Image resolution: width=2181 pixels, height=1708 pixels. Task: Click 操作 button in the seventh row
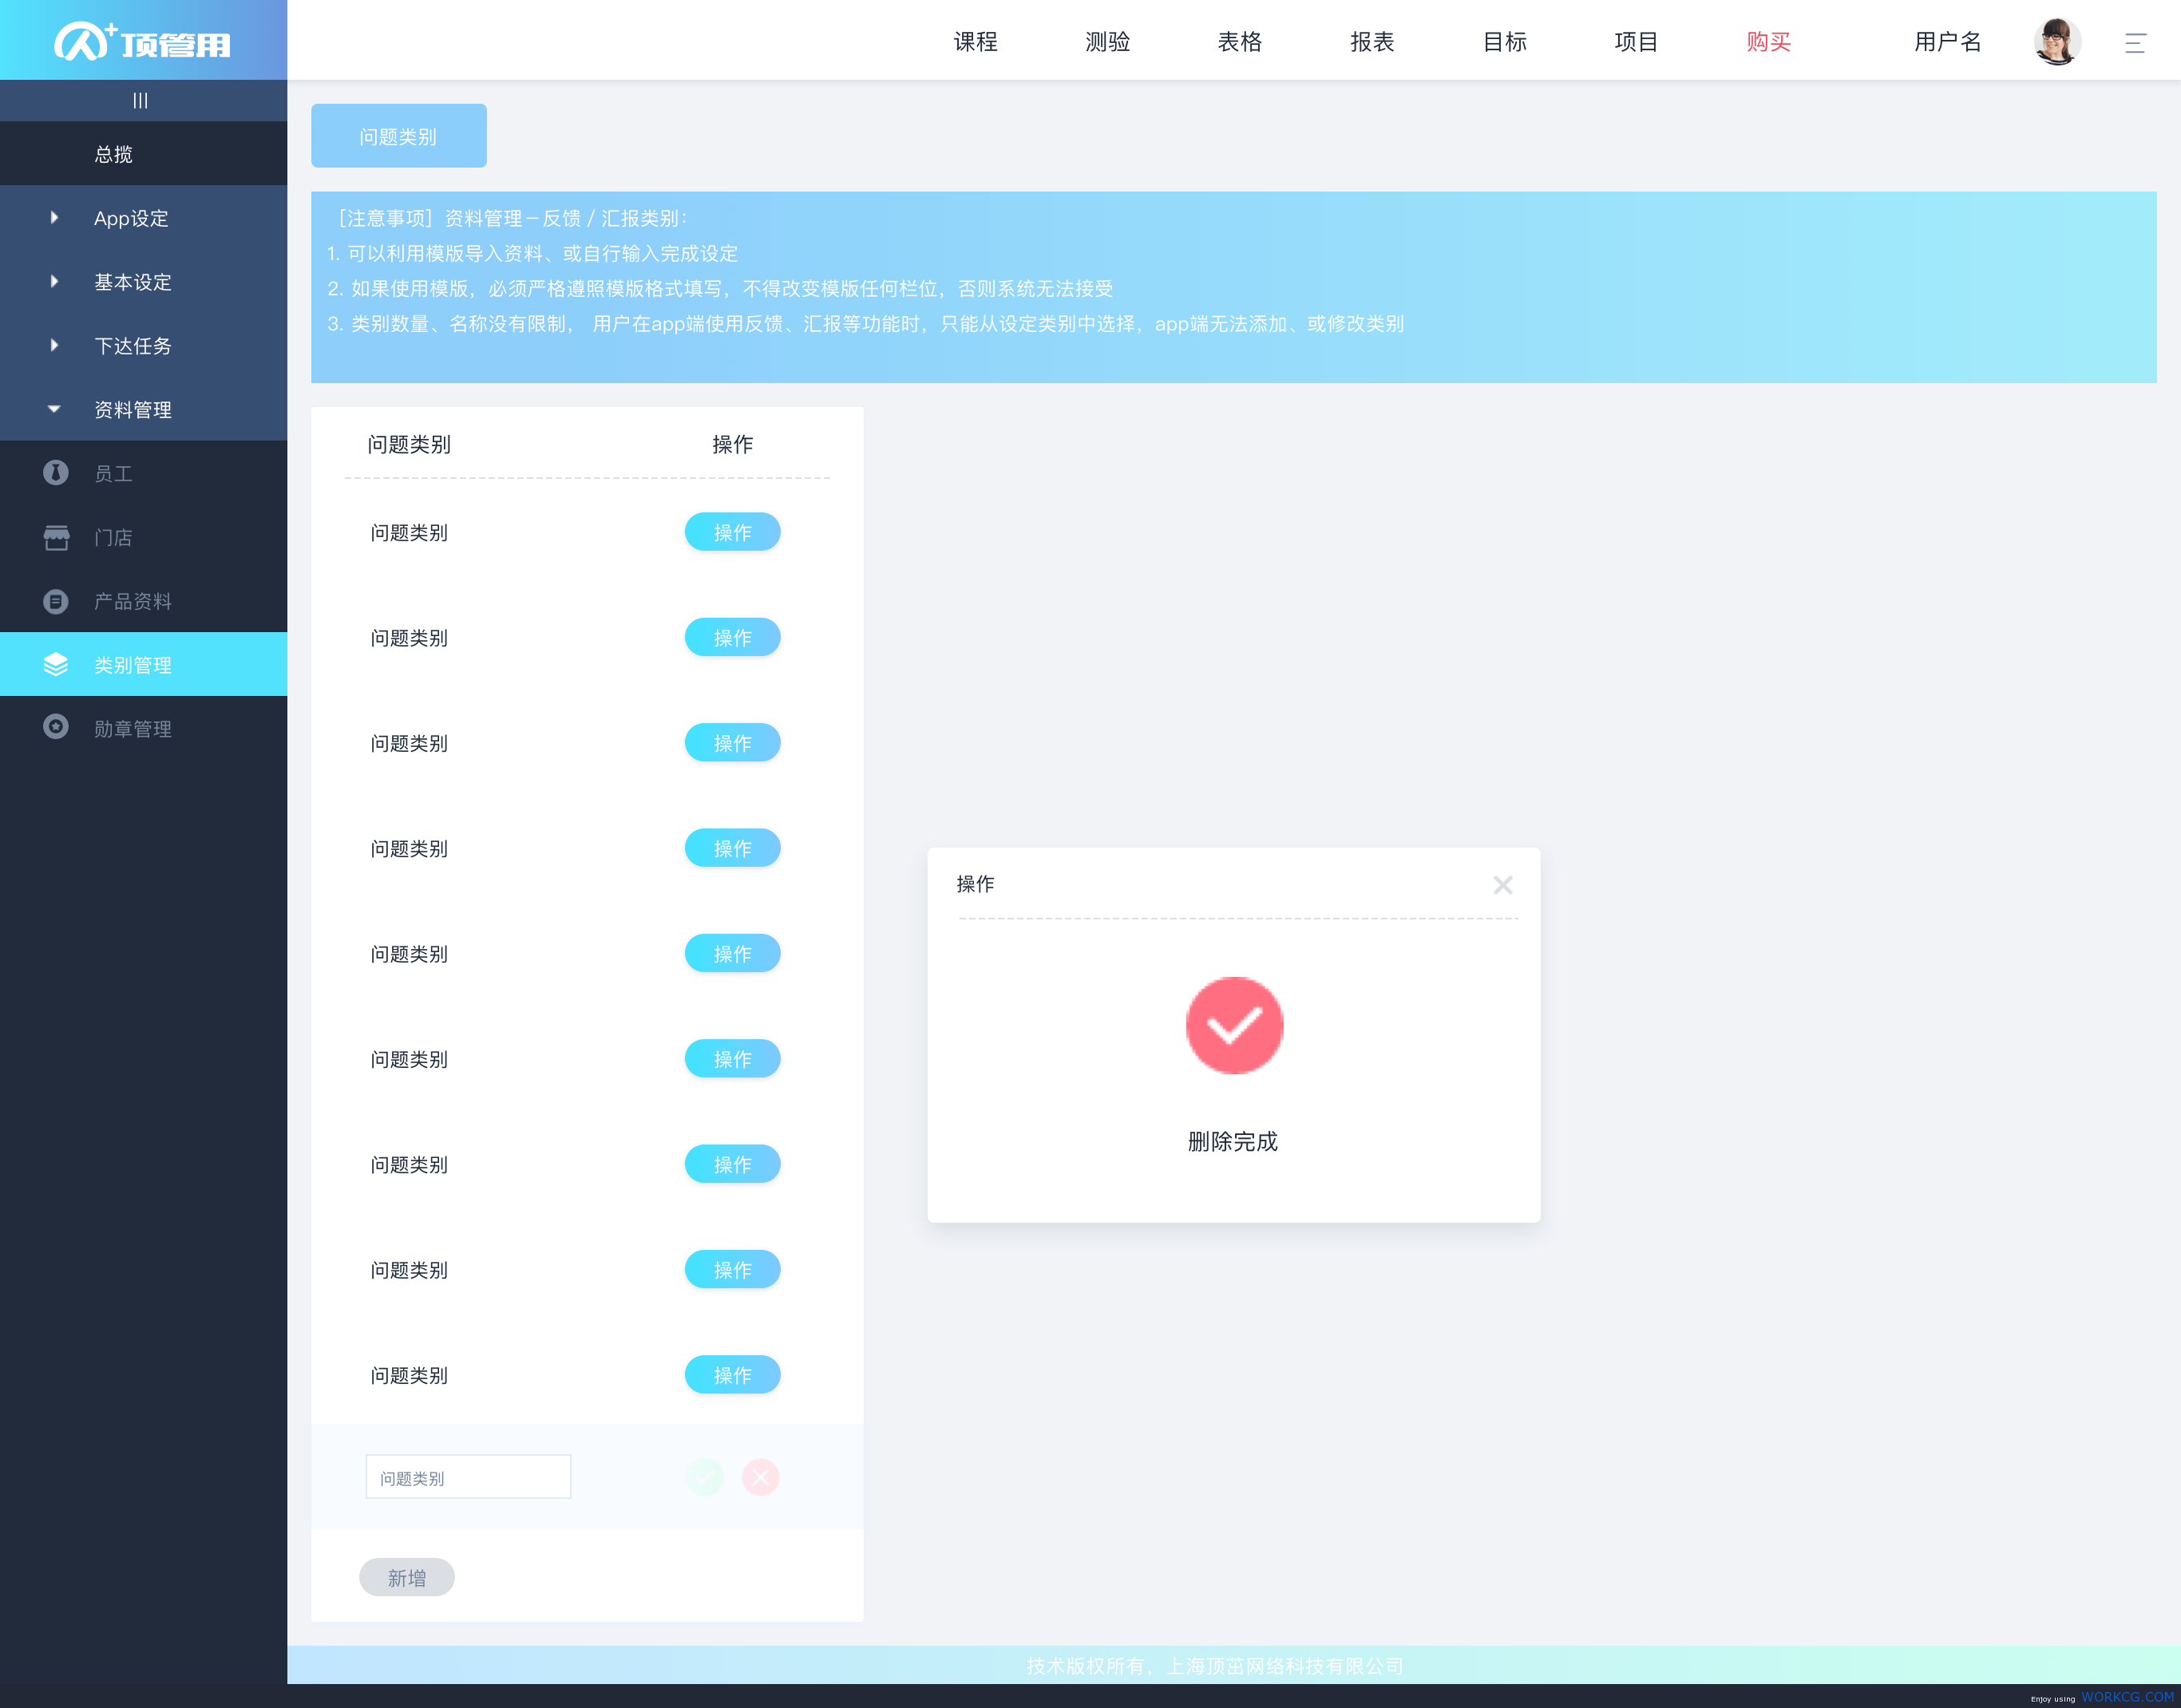732,1164
